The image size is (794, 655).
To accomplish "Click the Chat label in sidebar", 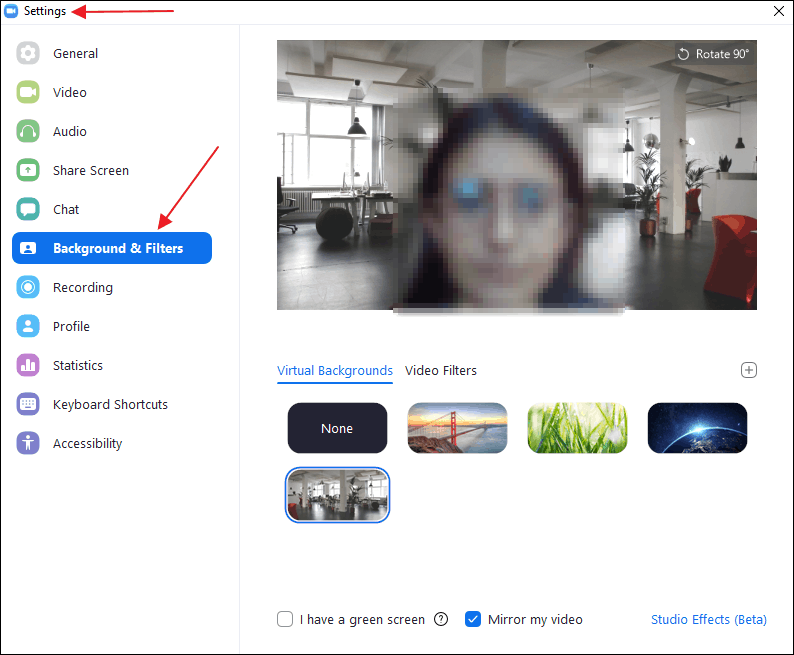I will click(66, 210).
